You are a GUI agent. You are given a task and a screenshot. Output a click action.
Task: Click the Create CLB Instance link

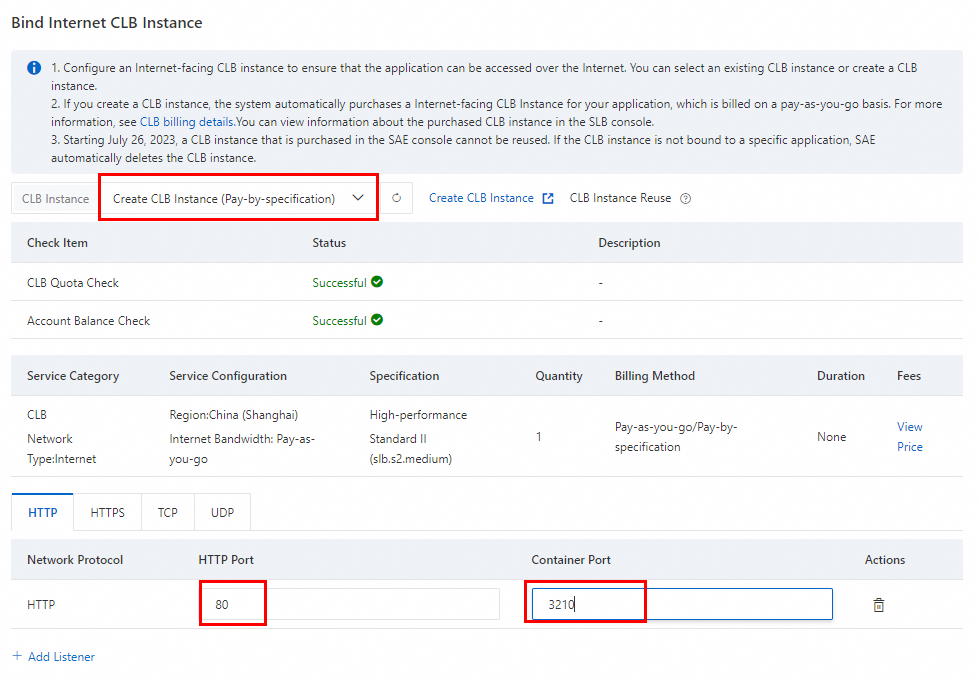[481, 198]
